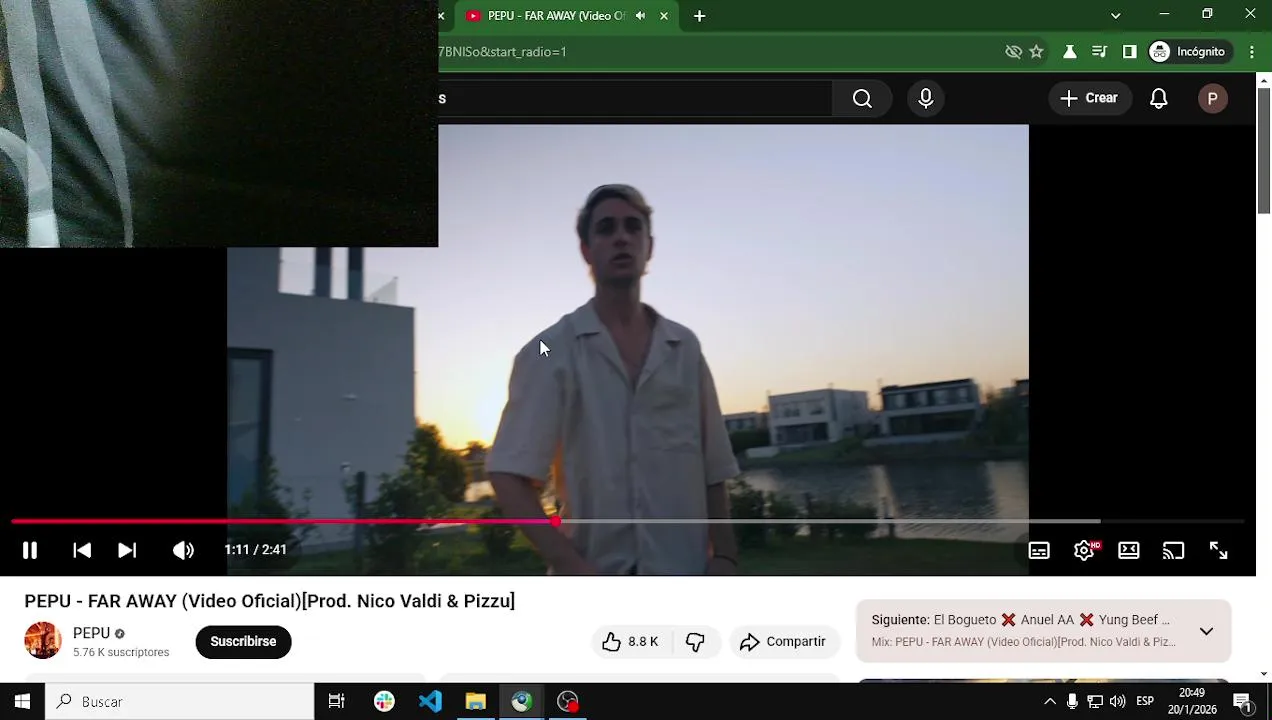Enter fullscreen mode
Screen dimensions: 1272x720
pos(1218,550)
